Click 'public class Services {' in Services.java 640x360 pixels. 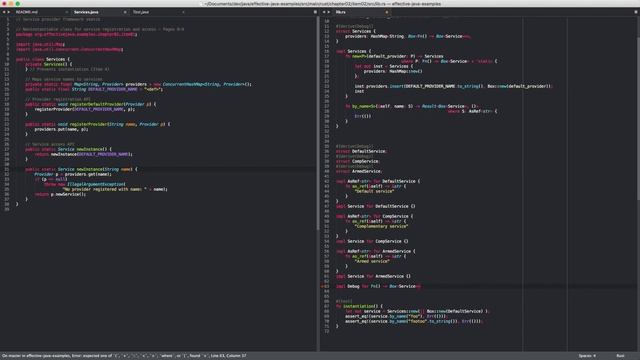coord(43,59)
